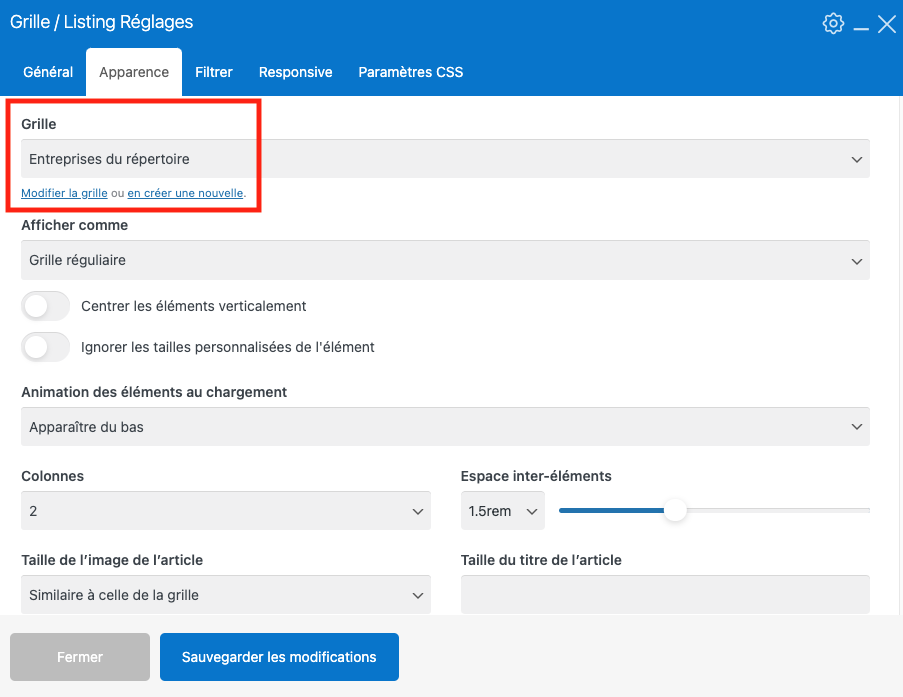Select the Apparence tab
Screen dimensions: 903x697
pyautogui.click(x=134, y=72)
